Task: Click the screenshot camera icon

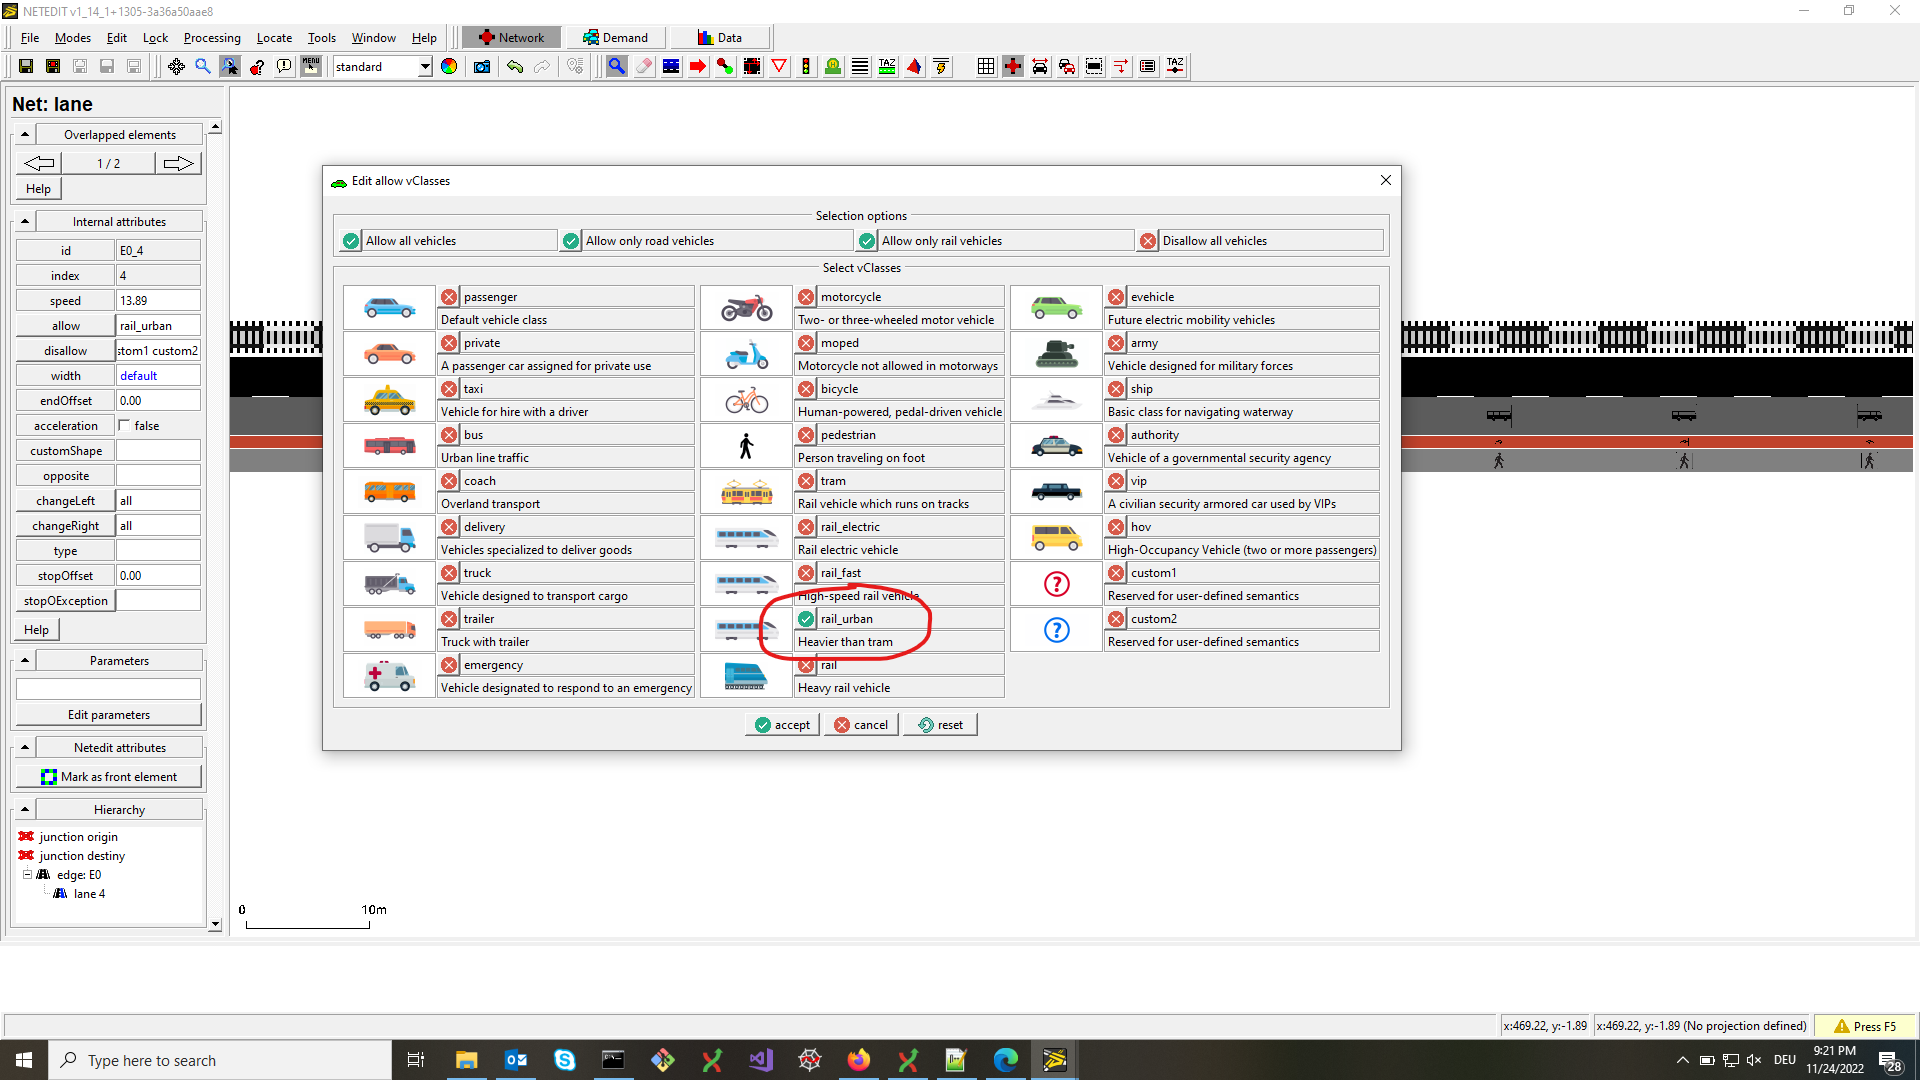Action: click(482, 66)
